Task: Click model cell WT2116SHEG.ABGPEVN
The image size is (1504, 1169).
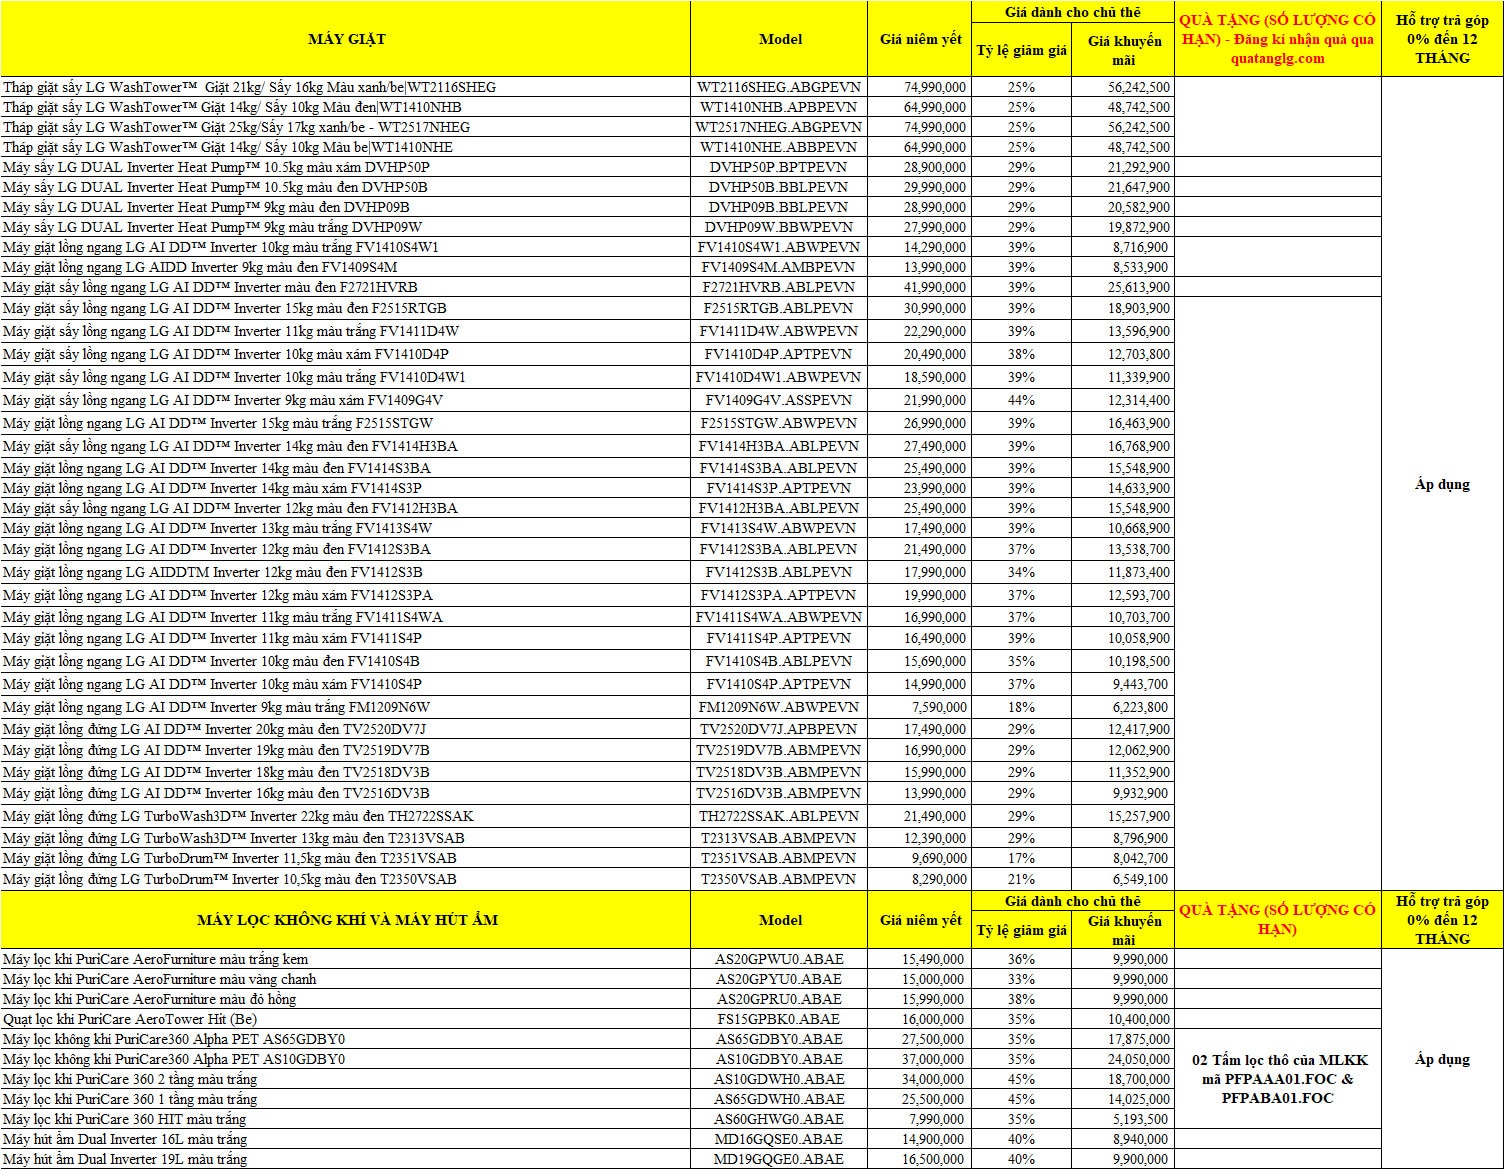Action: click(780, 87)
